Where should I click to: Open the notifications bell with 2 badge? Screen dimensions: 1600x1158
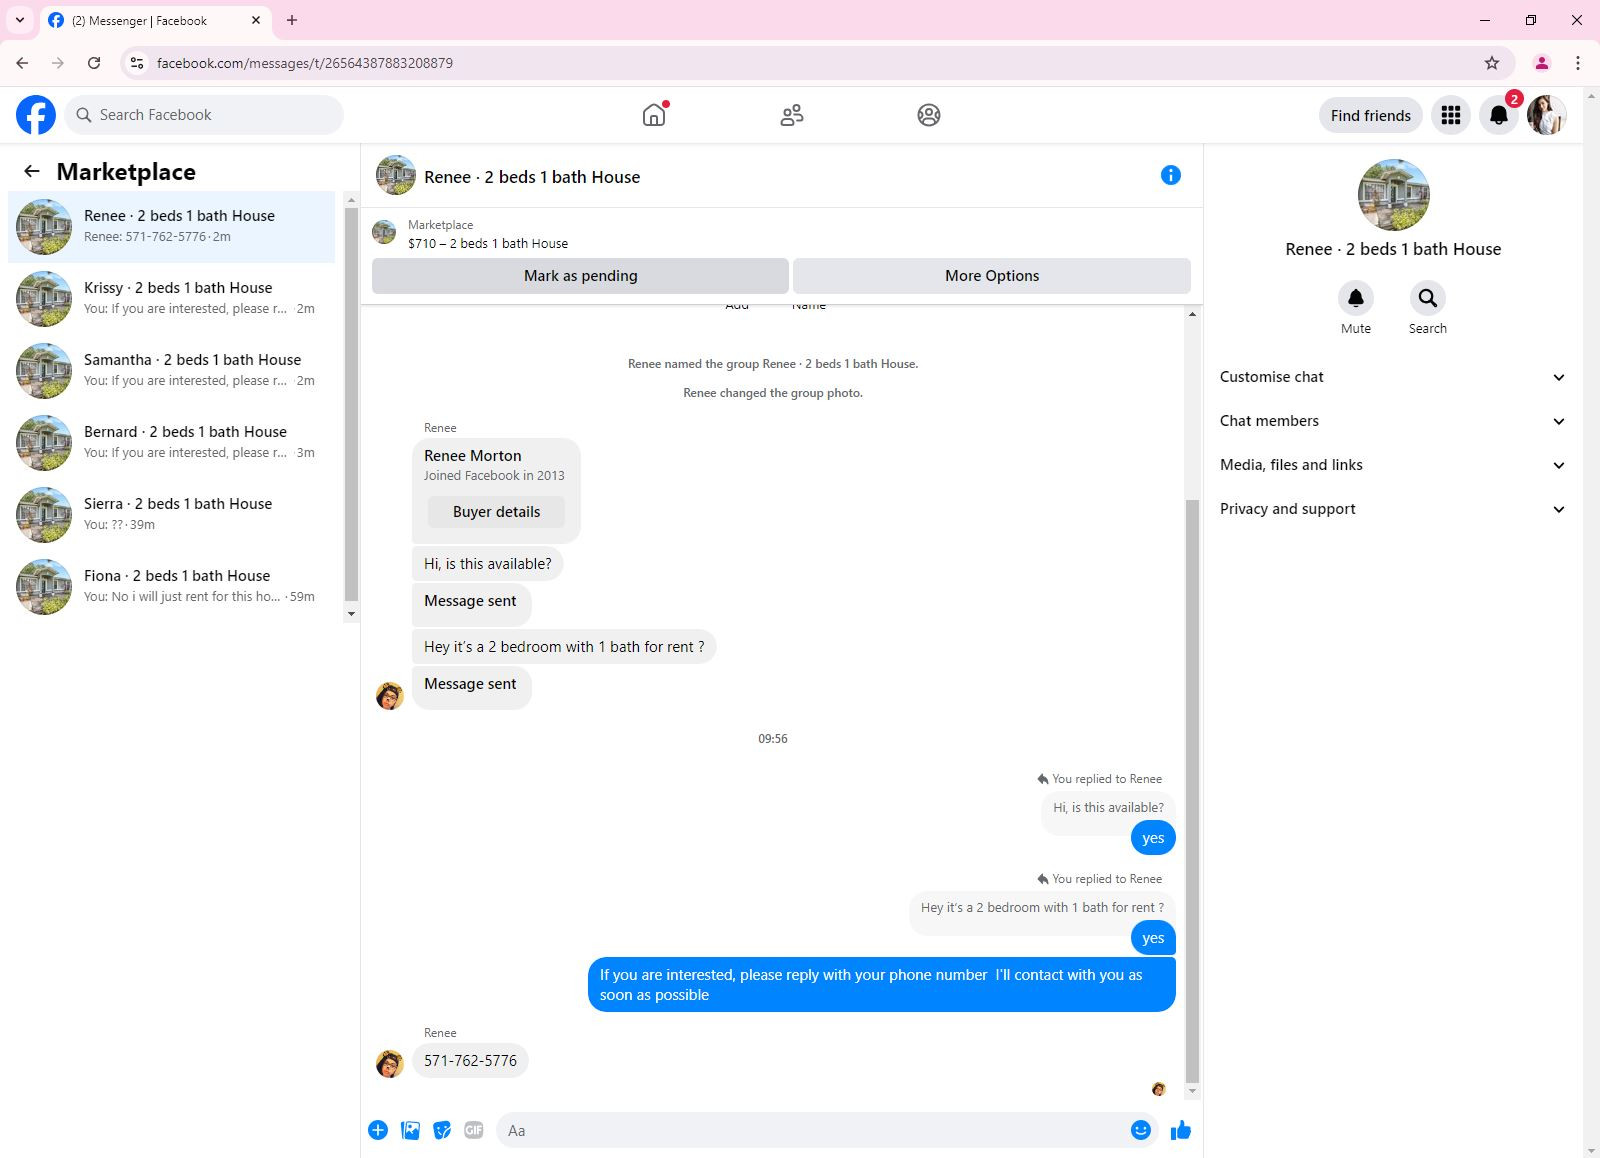point(1499,115)
